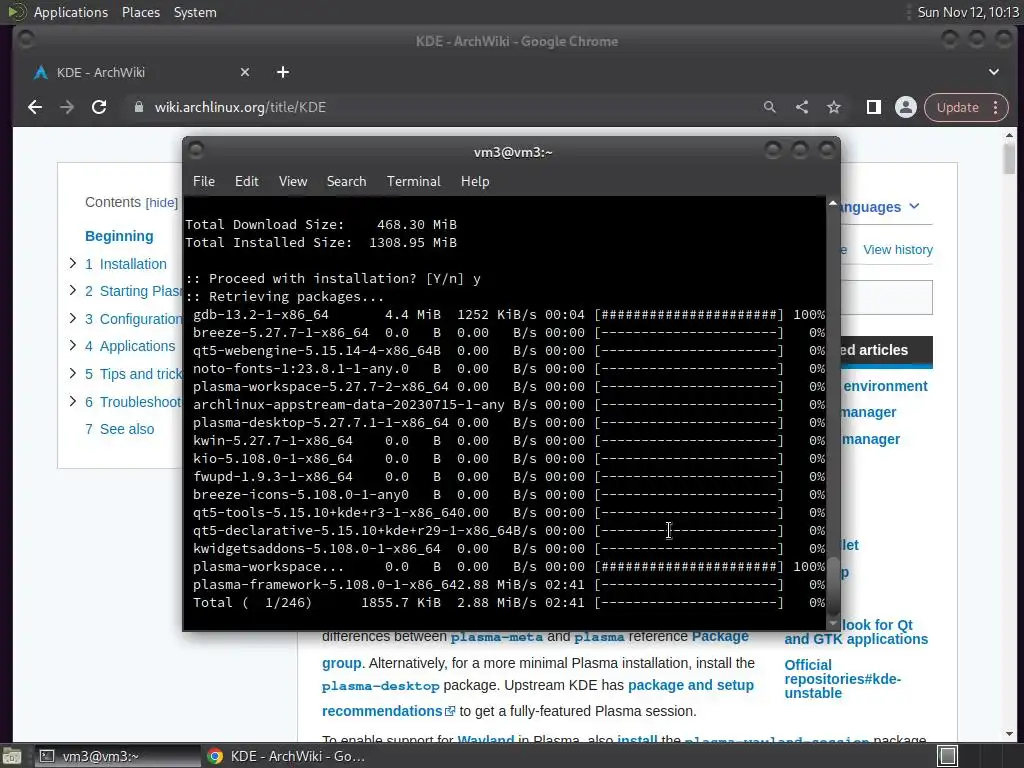
Task: Jump to Beginning of the article
Action: click(x=120, y=236)
